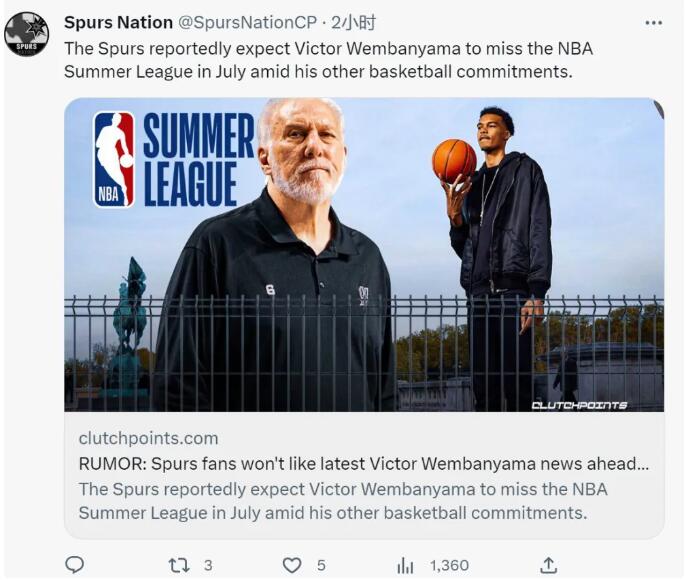Click the link card description text

point(343,500)
